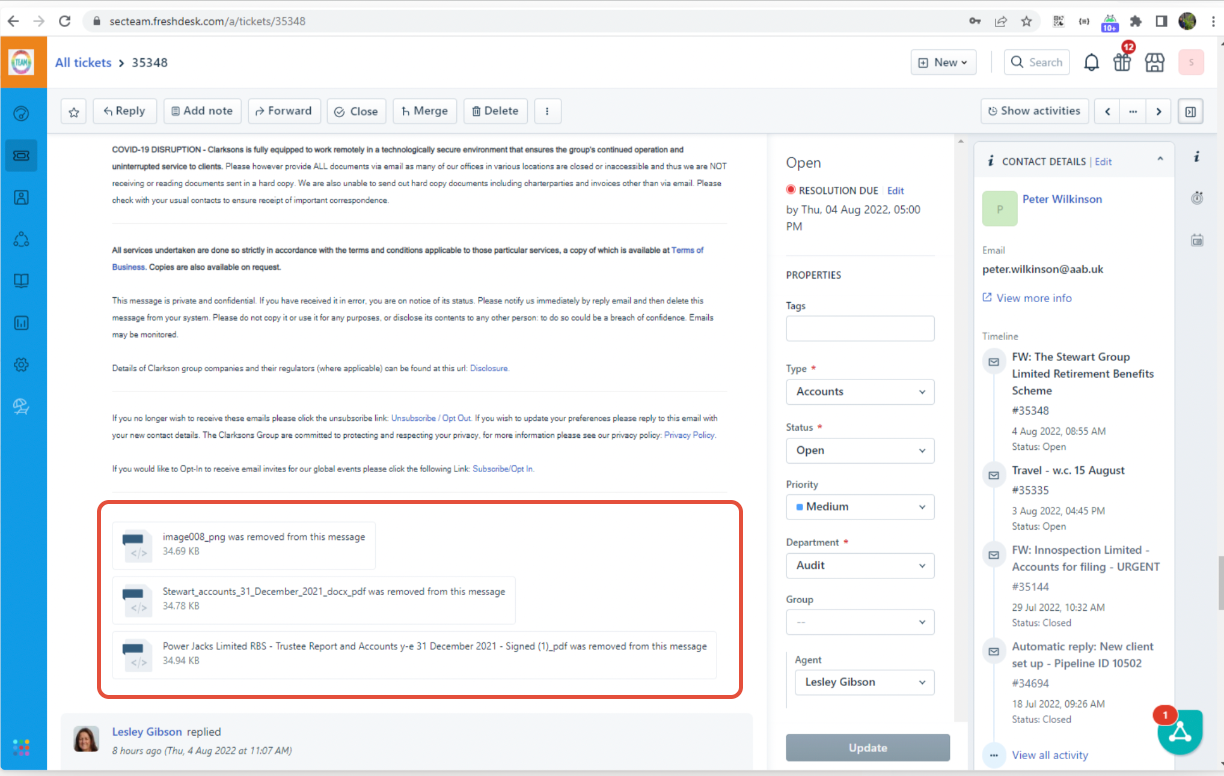Open the more options three-dot toolbar button
The image size is (1224, 776).
[x=547, y=111]
